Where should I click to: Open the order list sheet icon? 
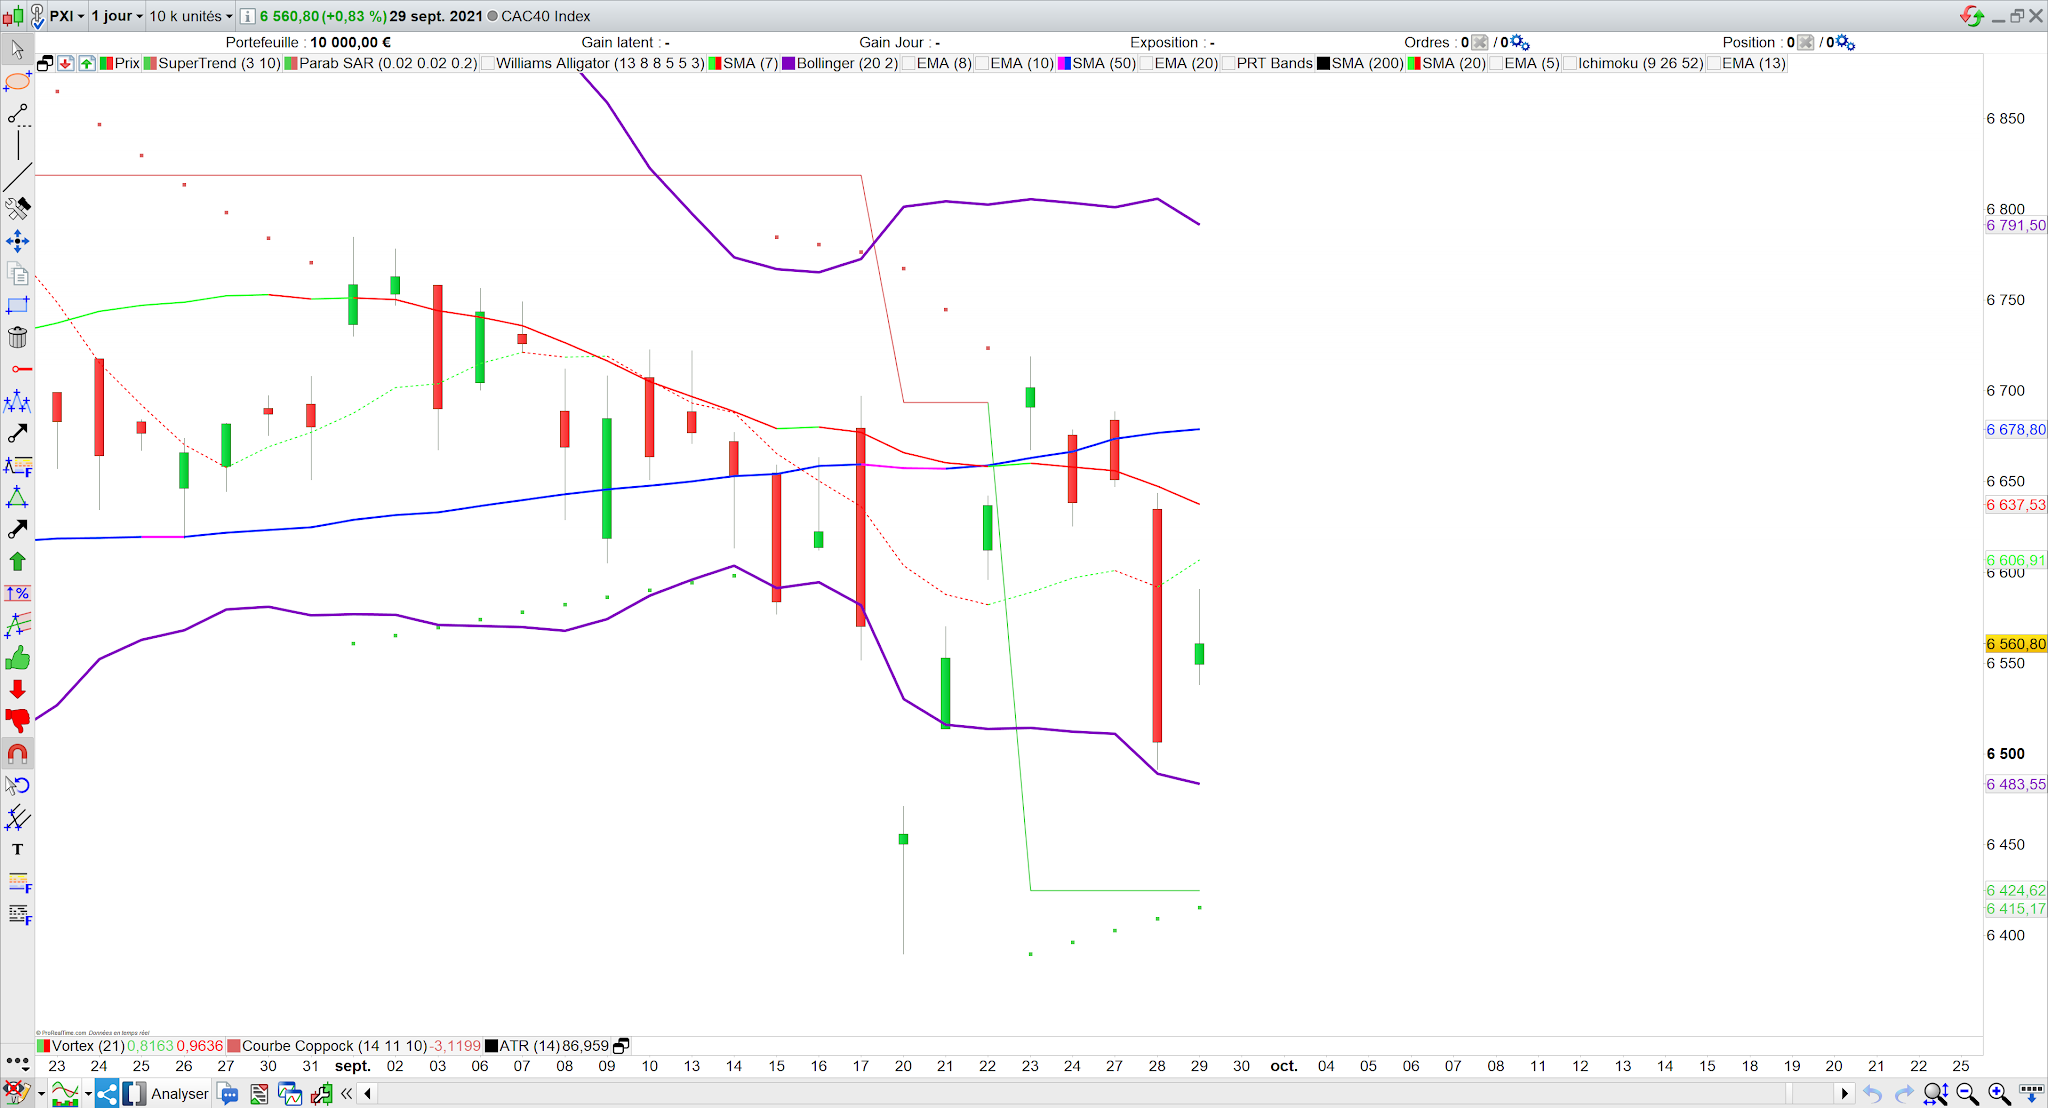tap(259, 1093)
